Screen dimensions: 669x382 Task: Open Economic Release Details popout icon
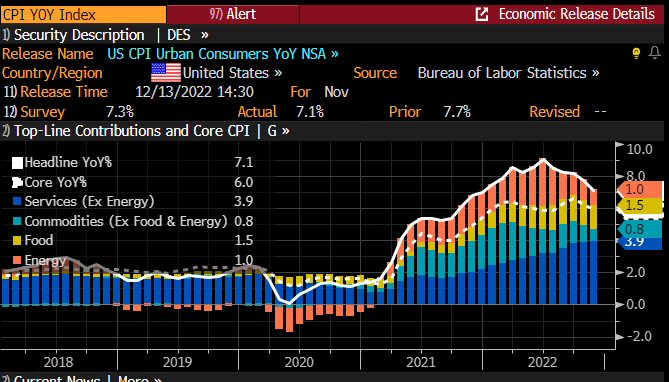click(x=482, y=14)
